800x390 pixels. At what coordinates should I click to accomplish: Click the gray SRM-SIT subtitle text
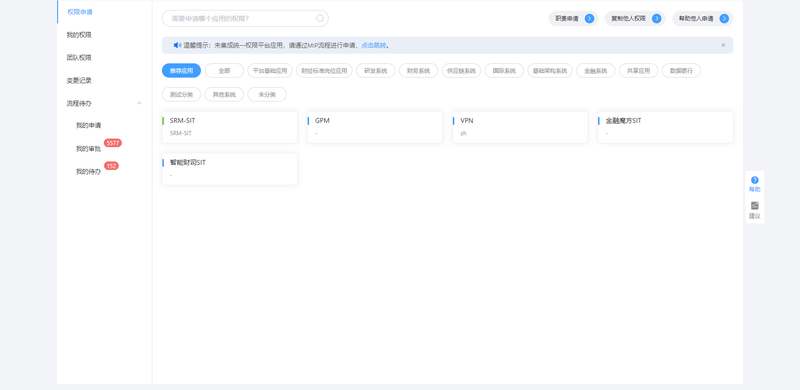coord(181,133)
